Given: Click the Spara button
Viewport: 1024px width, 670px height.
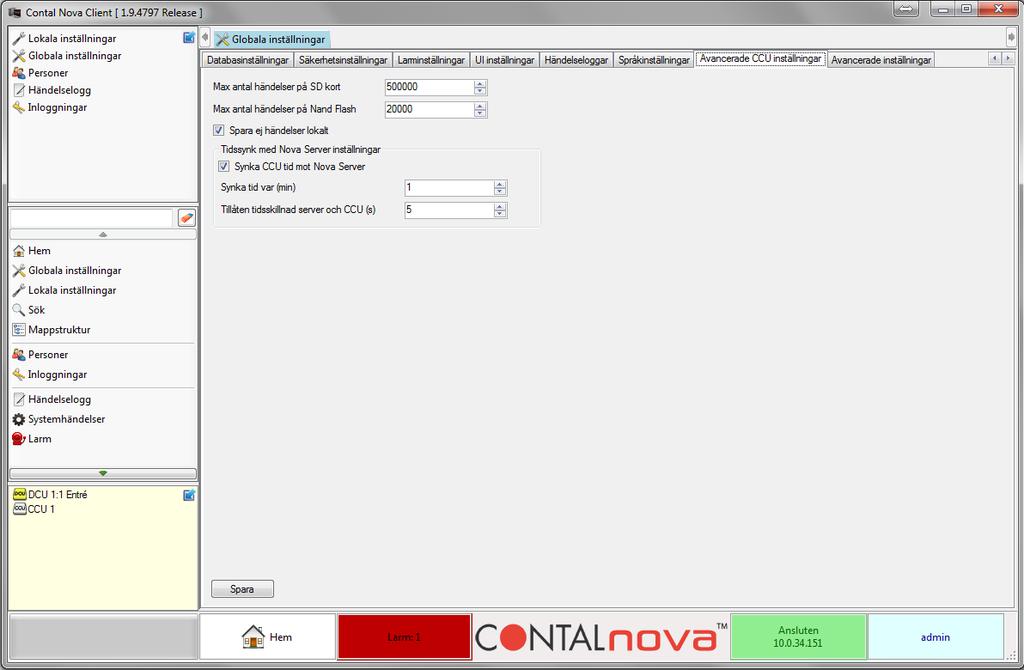Looking at the screenshot, I should coord(242,589).
